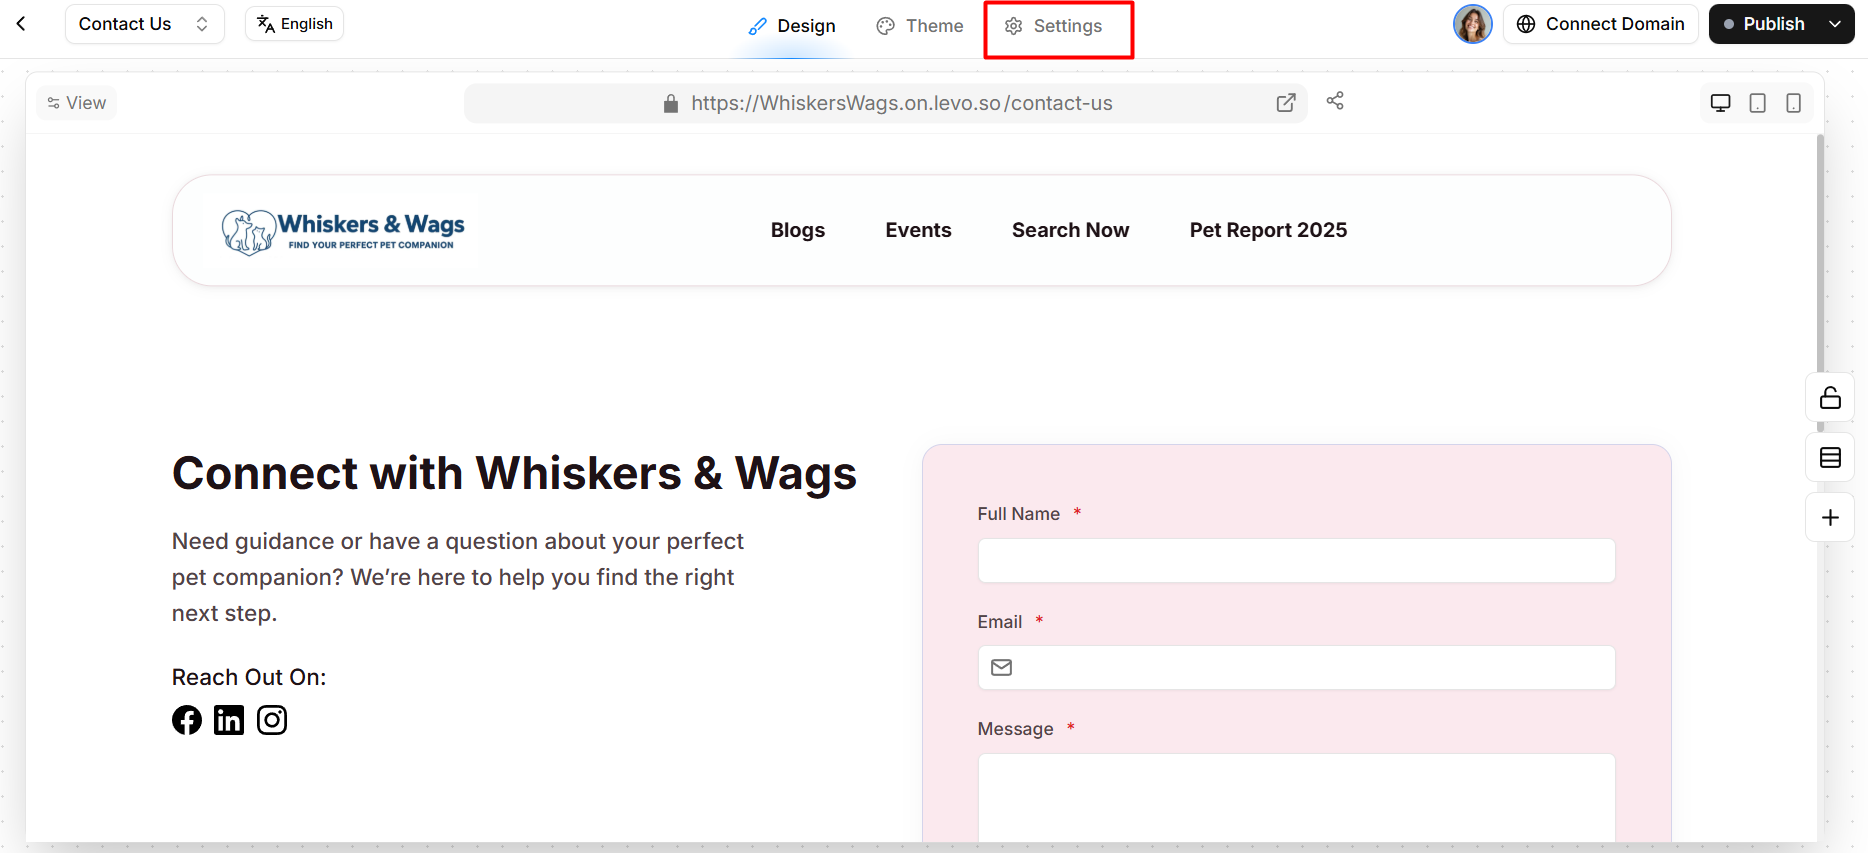1868x853 pixels.
Task: Click the unlock padlock icon
Action: pyautogui.click(x=1830, y=398)
